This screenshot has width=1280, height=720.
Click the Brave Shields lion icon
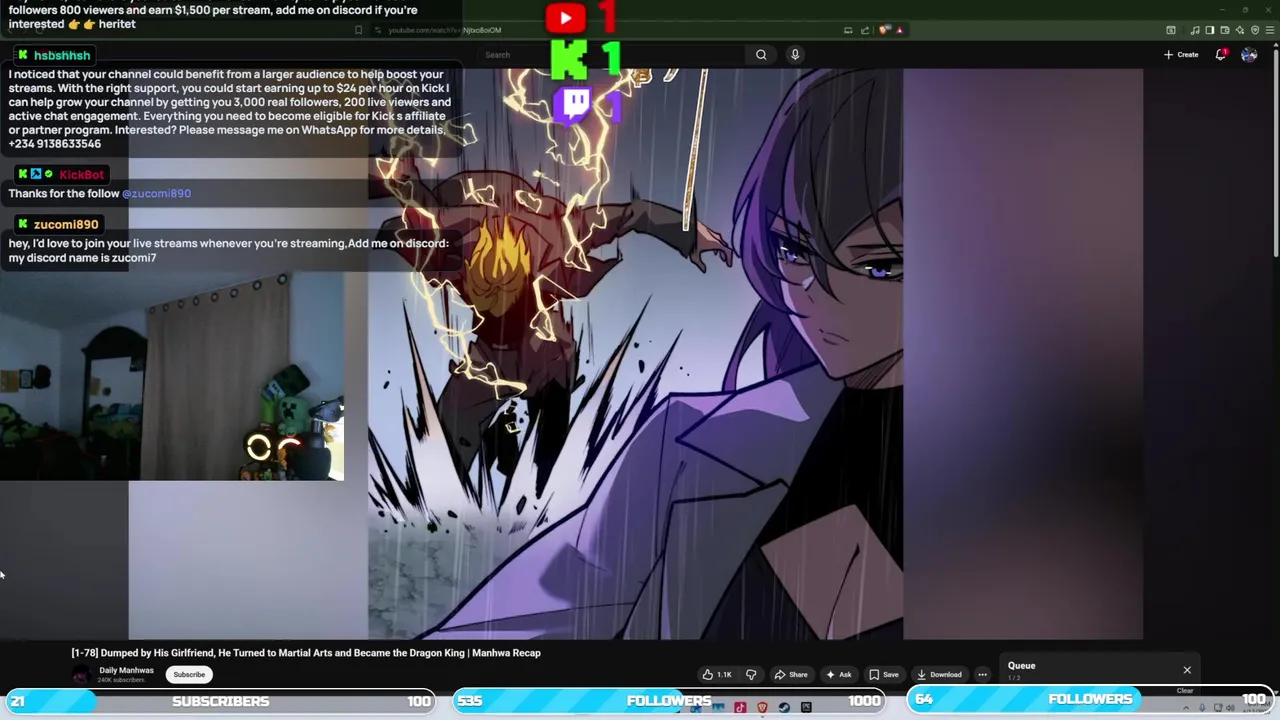pos(886,30)
